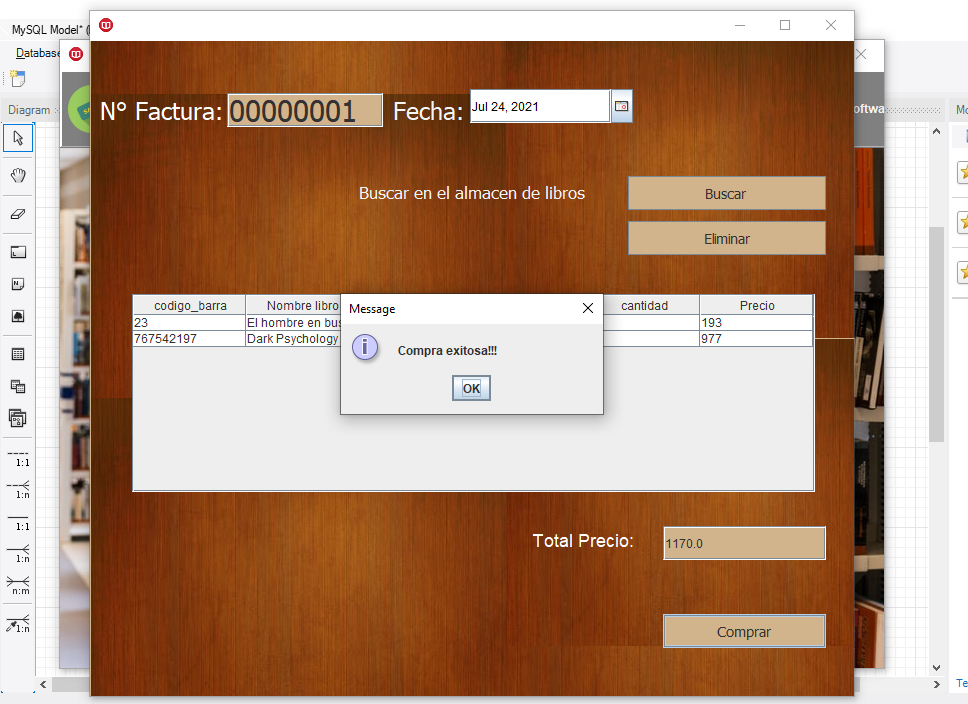The image size is (968, 704).
Task: Click the cantidad column header
Action: coord(651,306)
